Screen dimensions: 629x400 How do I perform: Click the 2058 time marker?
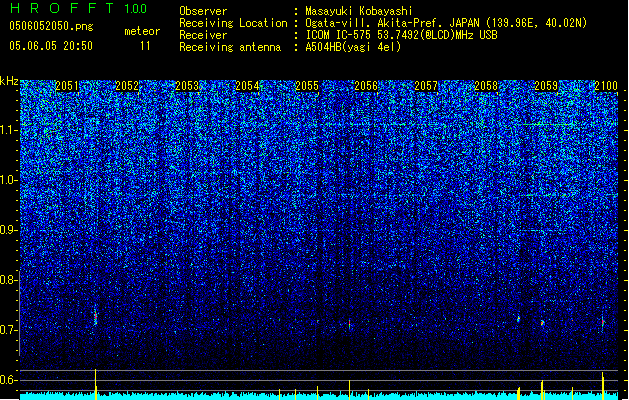point(486,86)
